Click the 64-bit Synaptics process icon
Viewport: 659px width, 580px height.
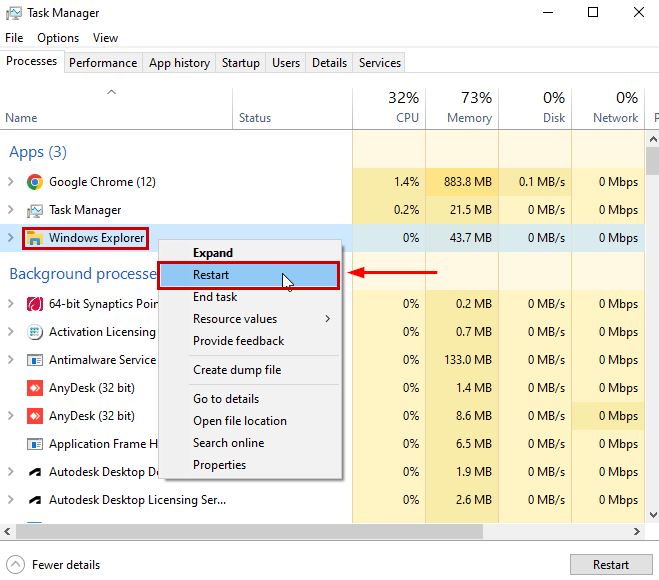tap(34, 303)
